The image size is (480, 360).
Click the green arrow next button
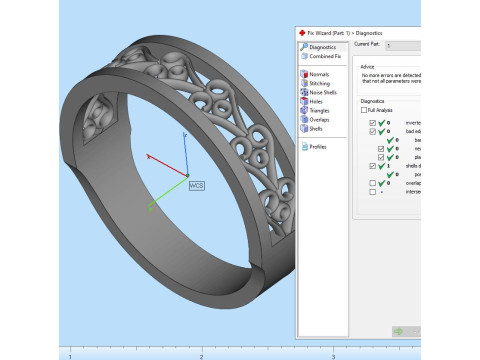point(398,331)
